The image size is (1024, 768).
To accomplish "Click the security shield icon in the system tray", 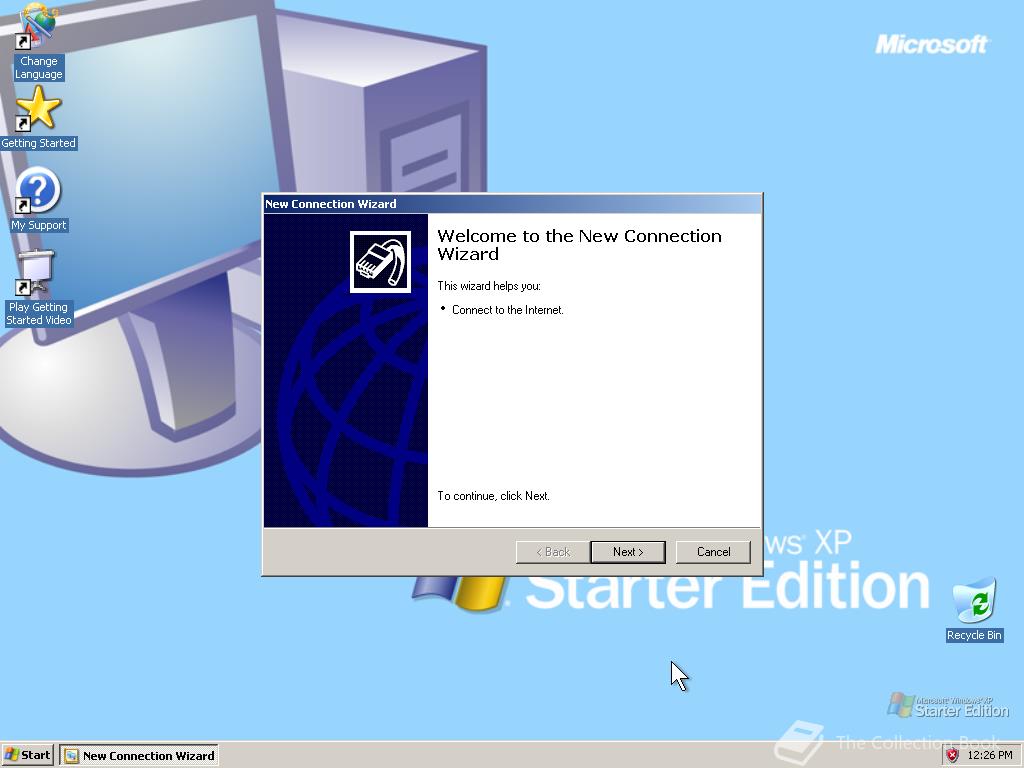I will [952, 755].
